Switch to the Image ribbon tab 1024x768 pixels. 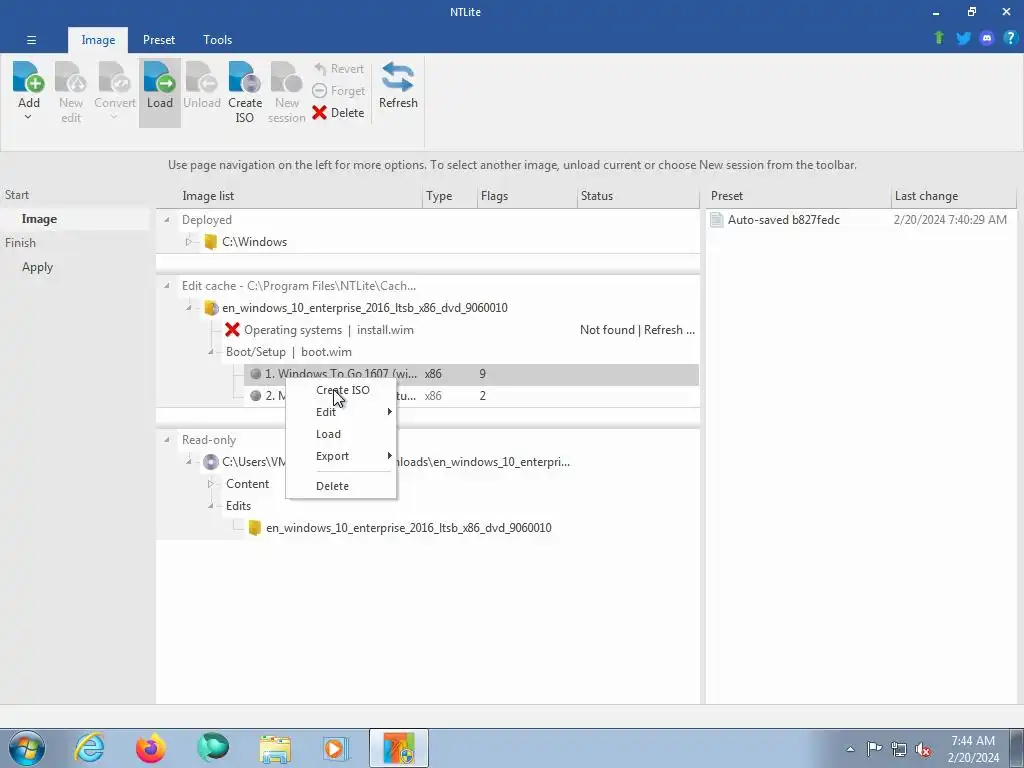tap(98, 40)
